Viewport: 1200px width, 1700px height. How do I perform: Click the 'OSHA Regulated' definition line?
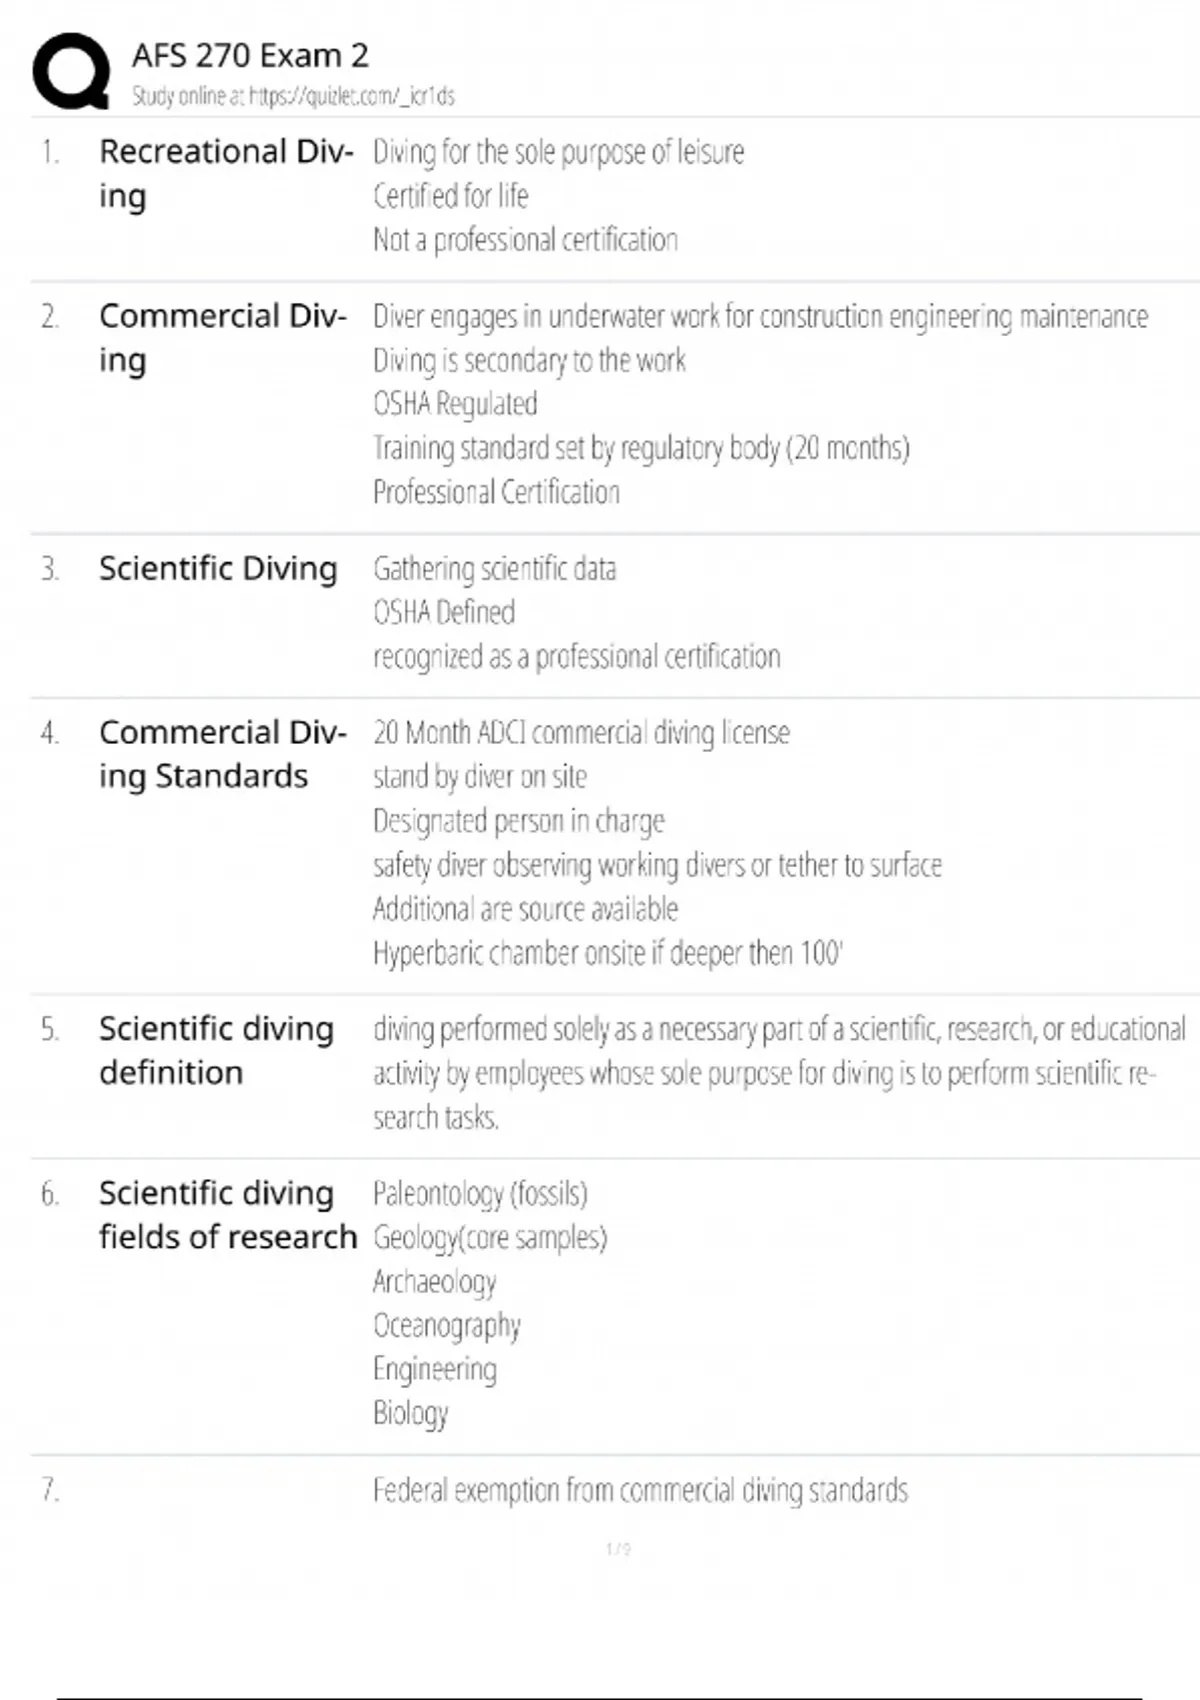455,404
